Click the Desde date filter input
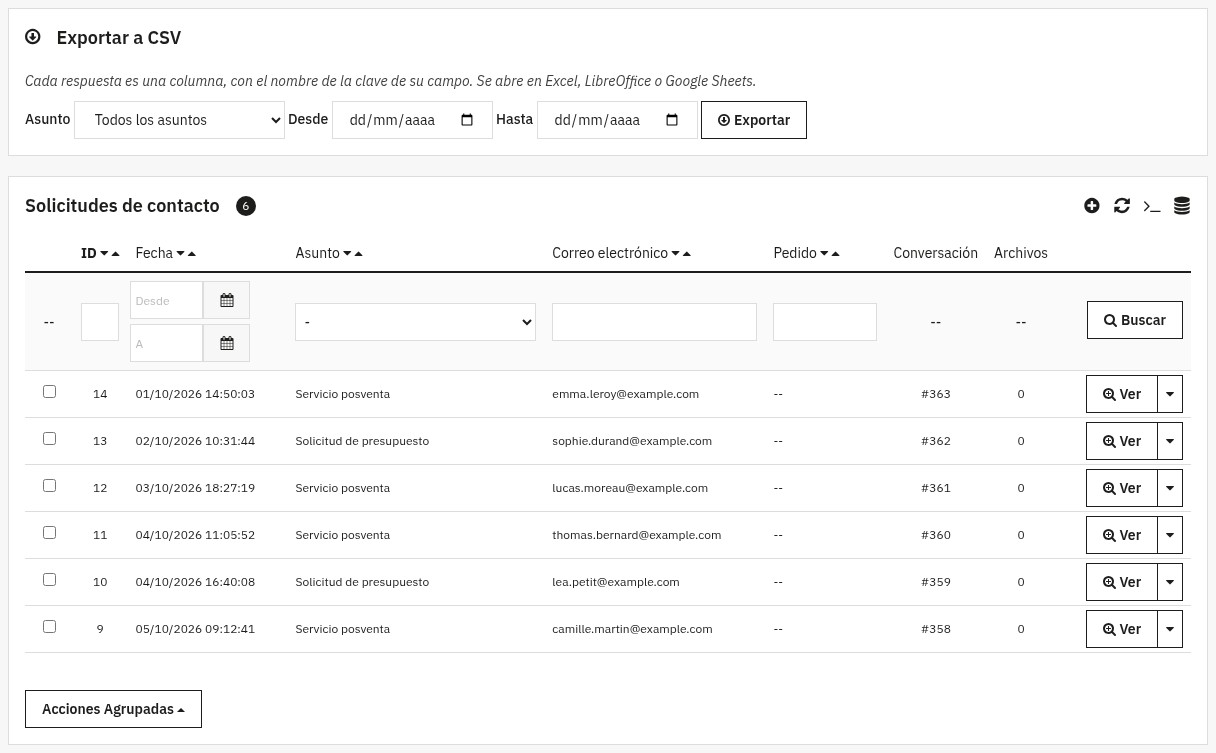 [x=166, y=300]
